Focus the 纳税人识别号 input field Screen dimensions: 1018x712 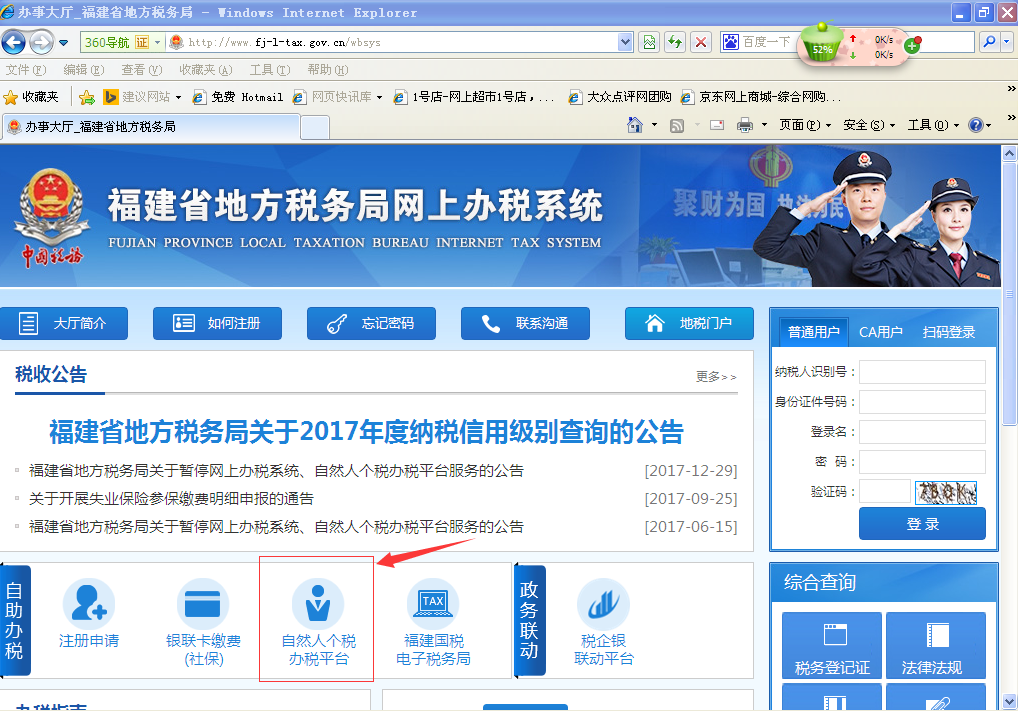pos(922,372)
